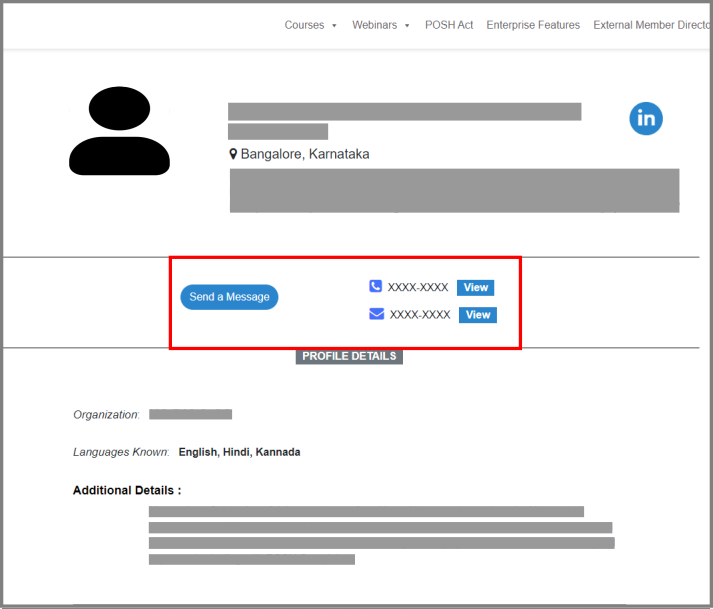Expand the Webinars dropdown menu
The width and height of the screenshot is (713, 609).
(x=380, y=25)
